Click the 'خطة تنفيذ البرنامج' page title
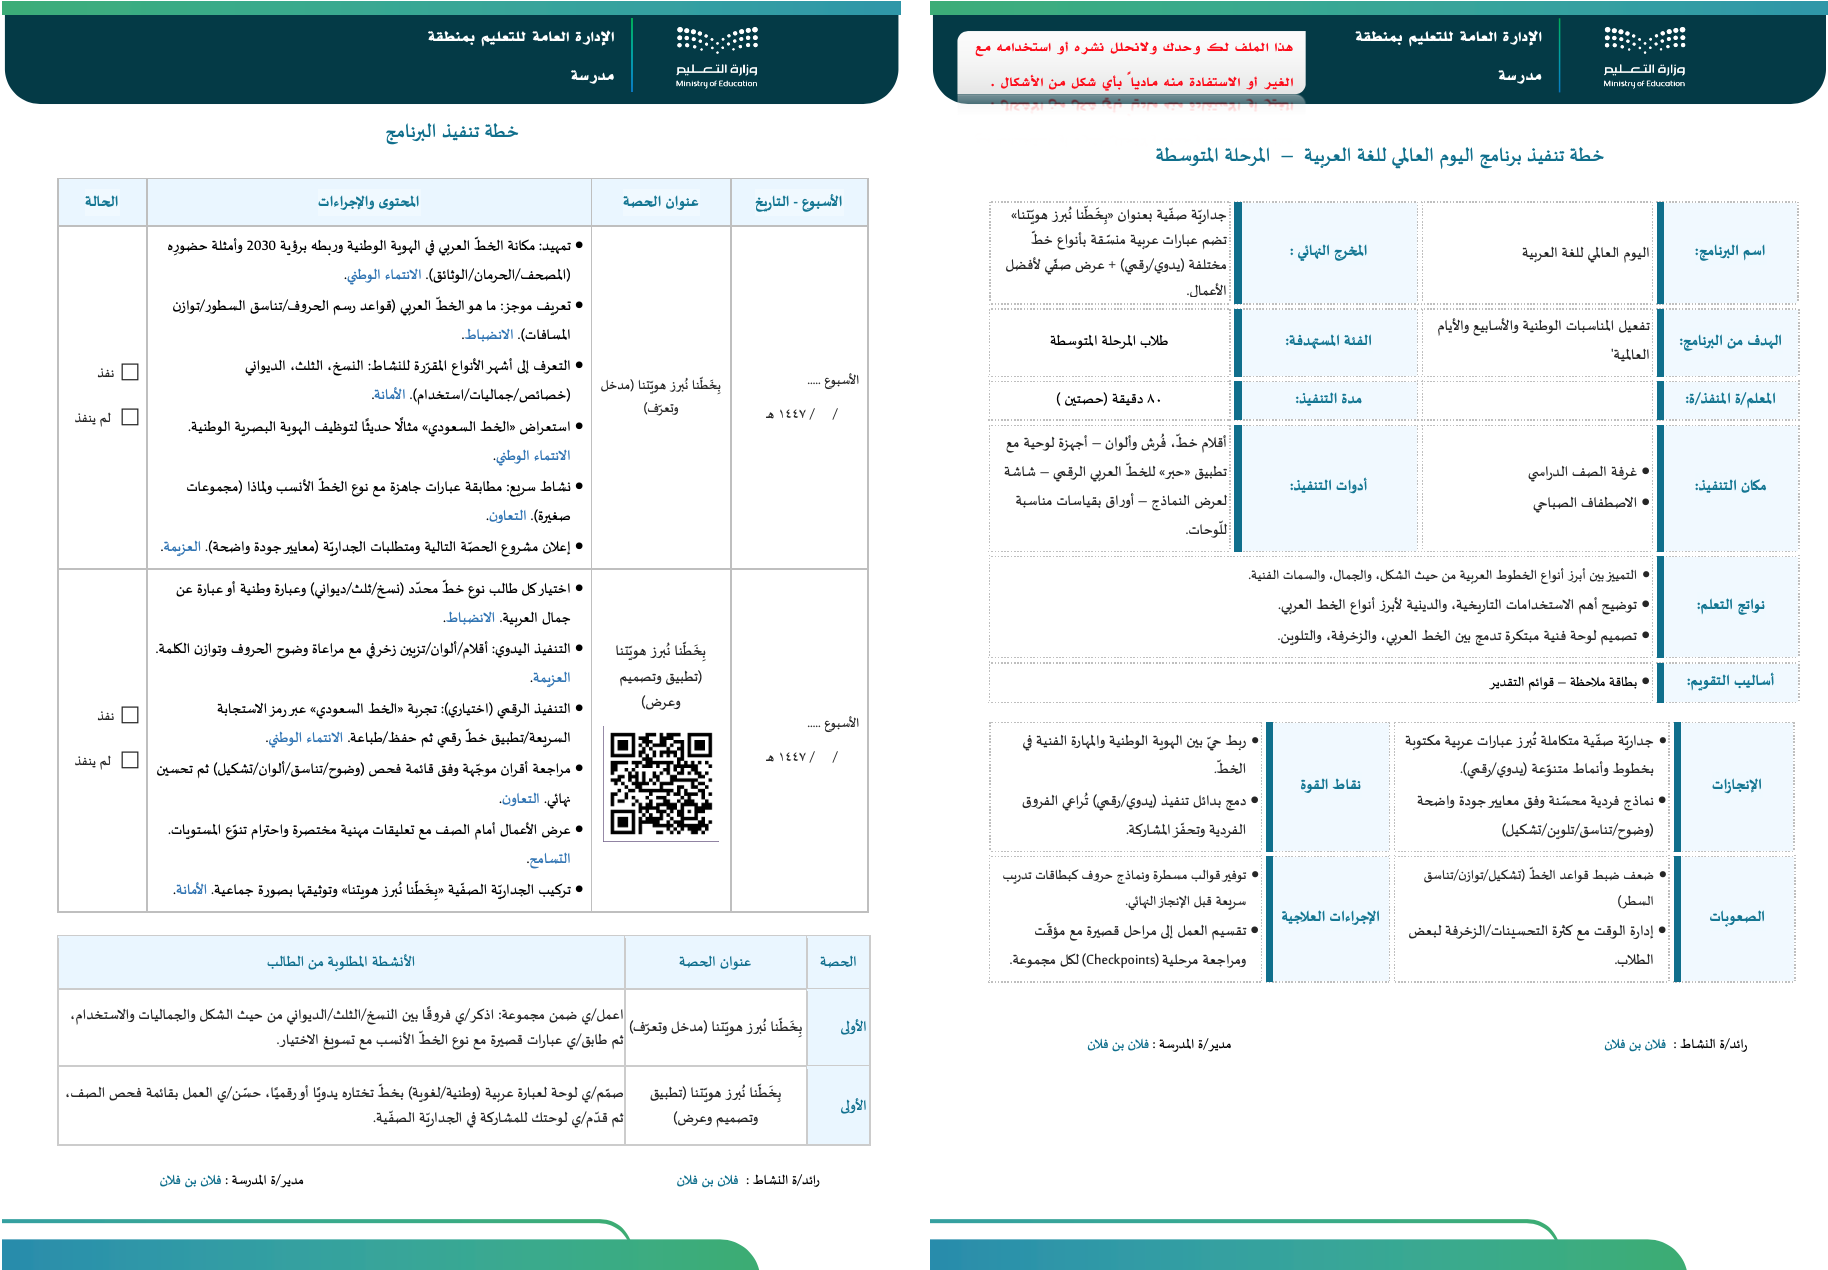This screenshot has height=1270, width=1828. [452, 132]
